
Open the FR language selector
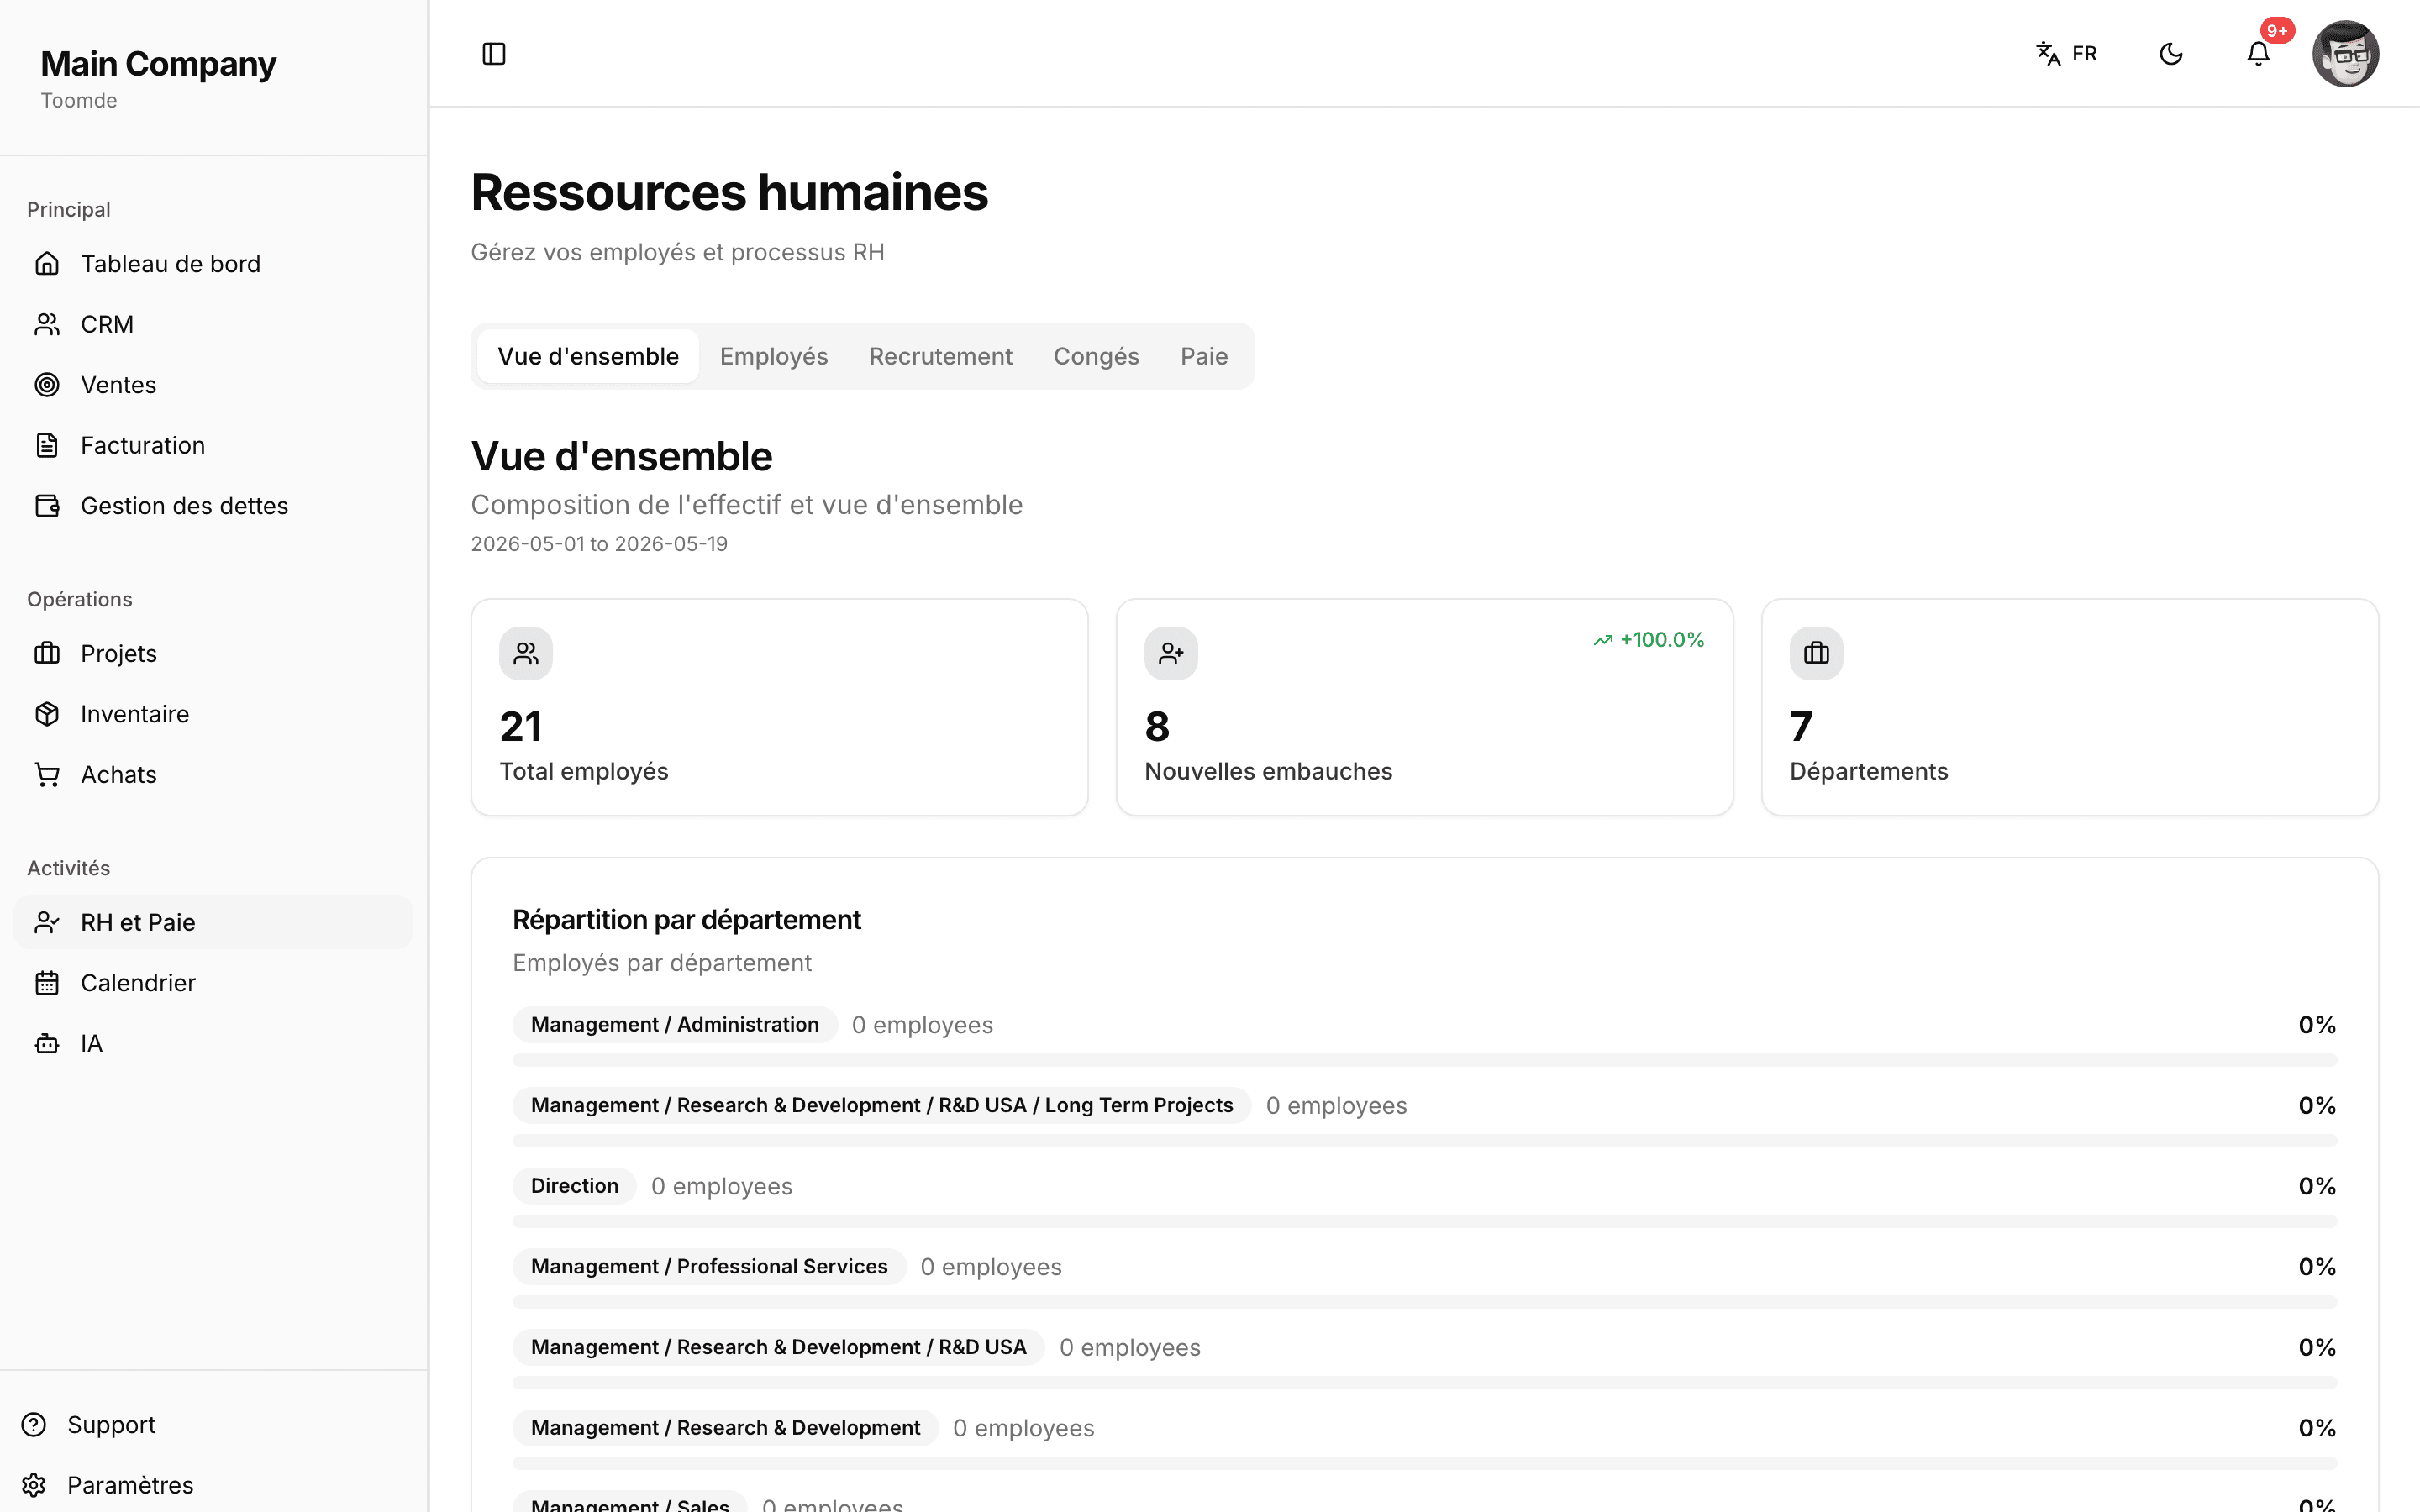pyautogui.click(x=2067, y=53)
